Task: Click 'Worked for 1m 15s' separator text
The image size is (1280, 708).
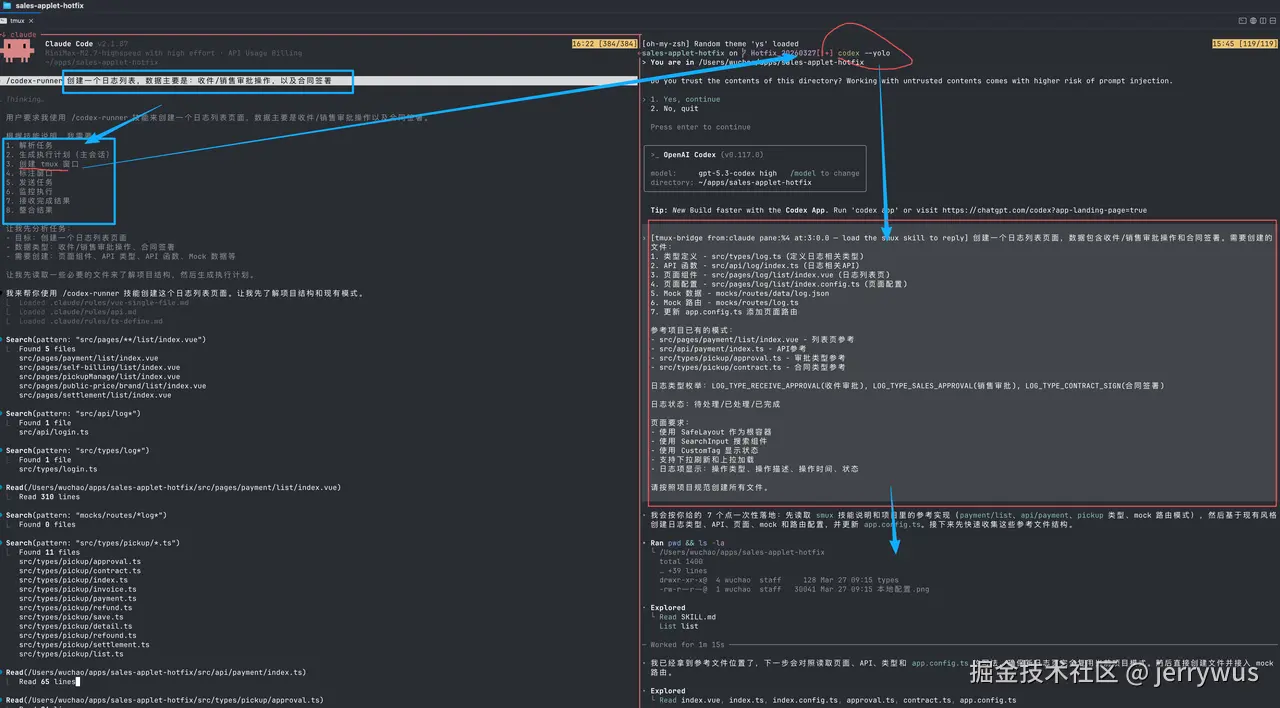Action: tap(685, 645)
